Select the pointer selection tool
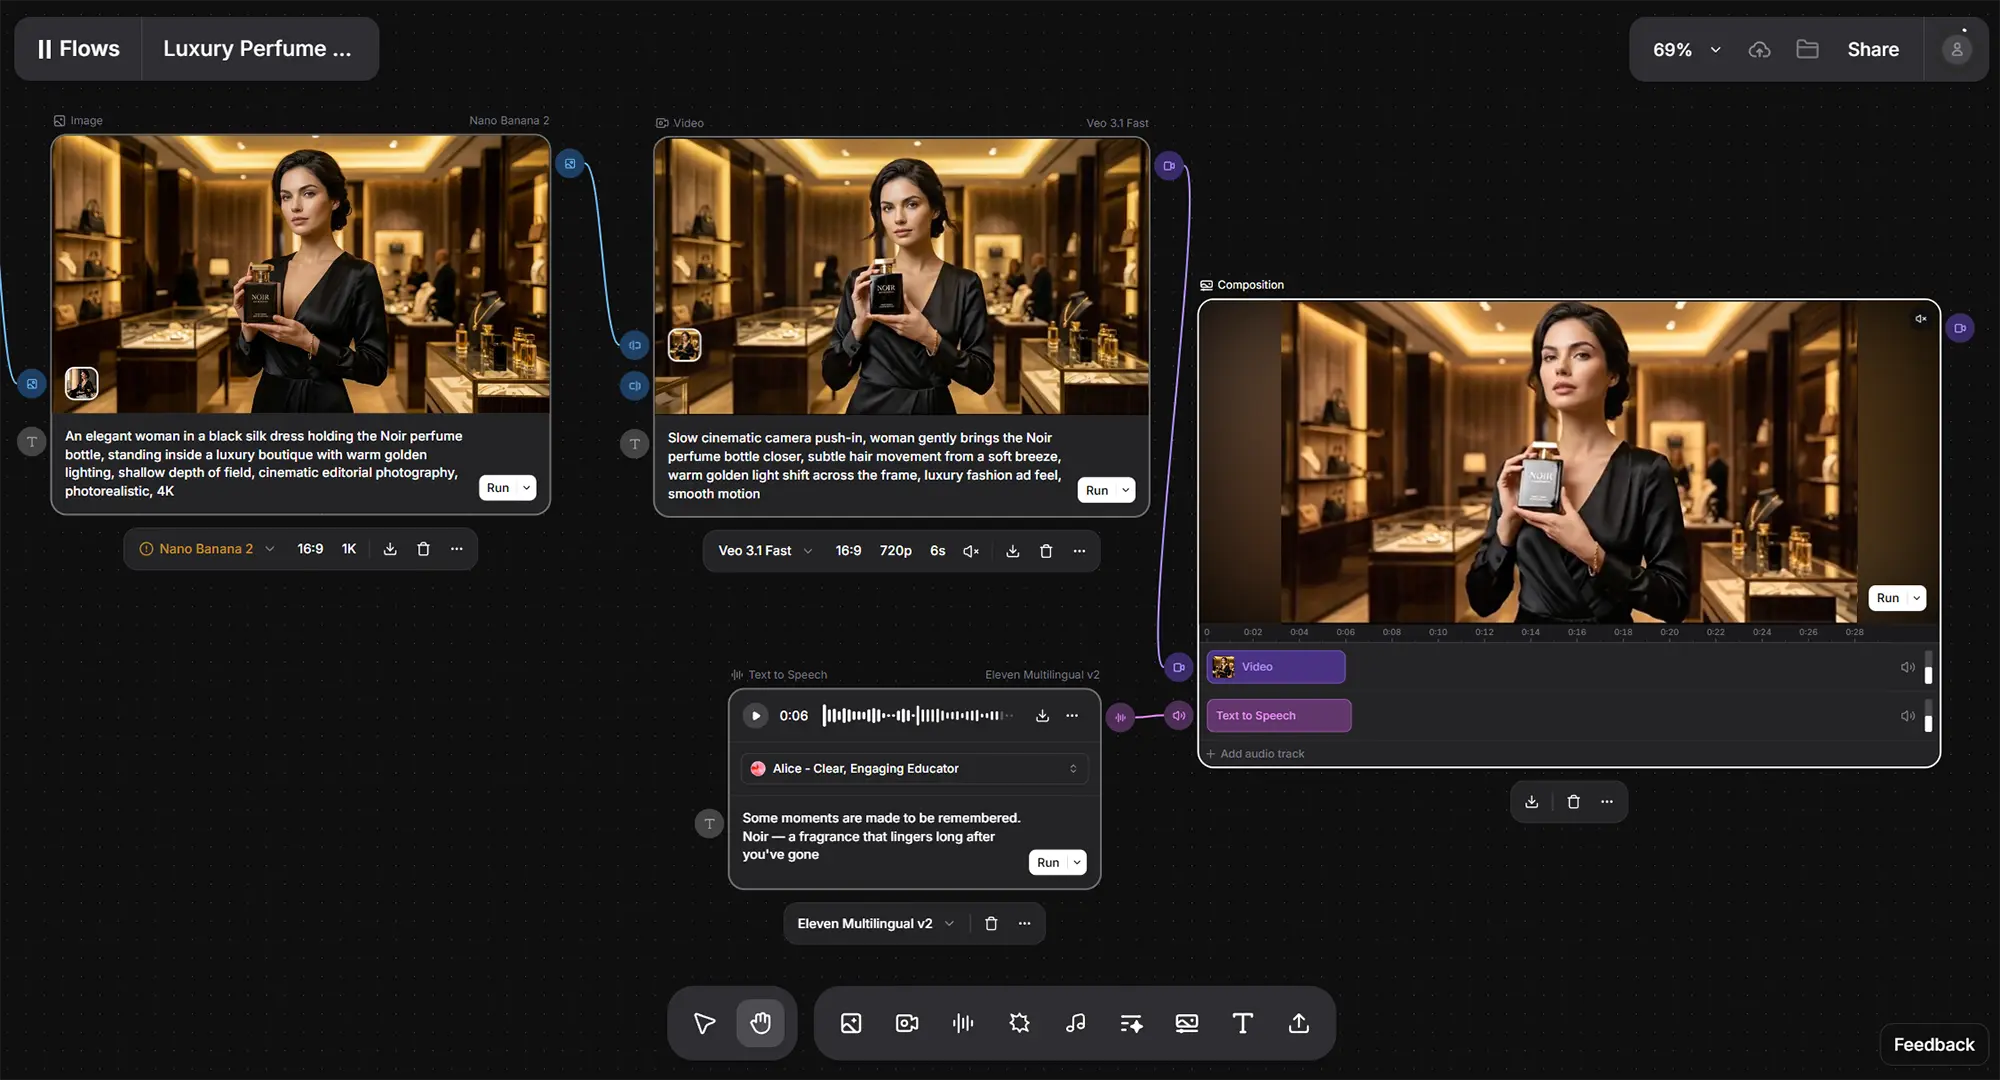 (704, 1023)
